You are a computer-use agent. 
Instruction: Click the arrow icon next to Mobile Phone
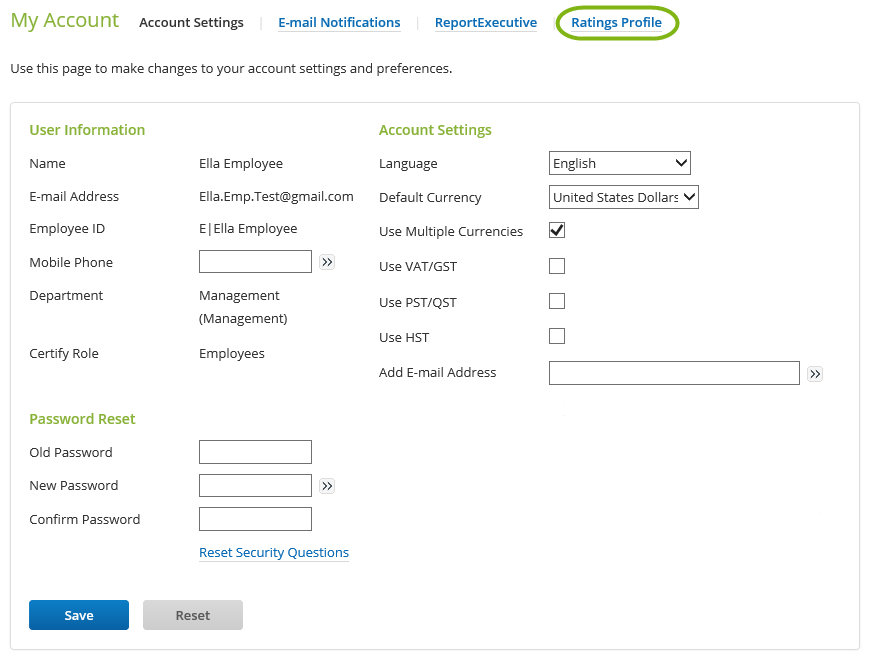point(327,262)
